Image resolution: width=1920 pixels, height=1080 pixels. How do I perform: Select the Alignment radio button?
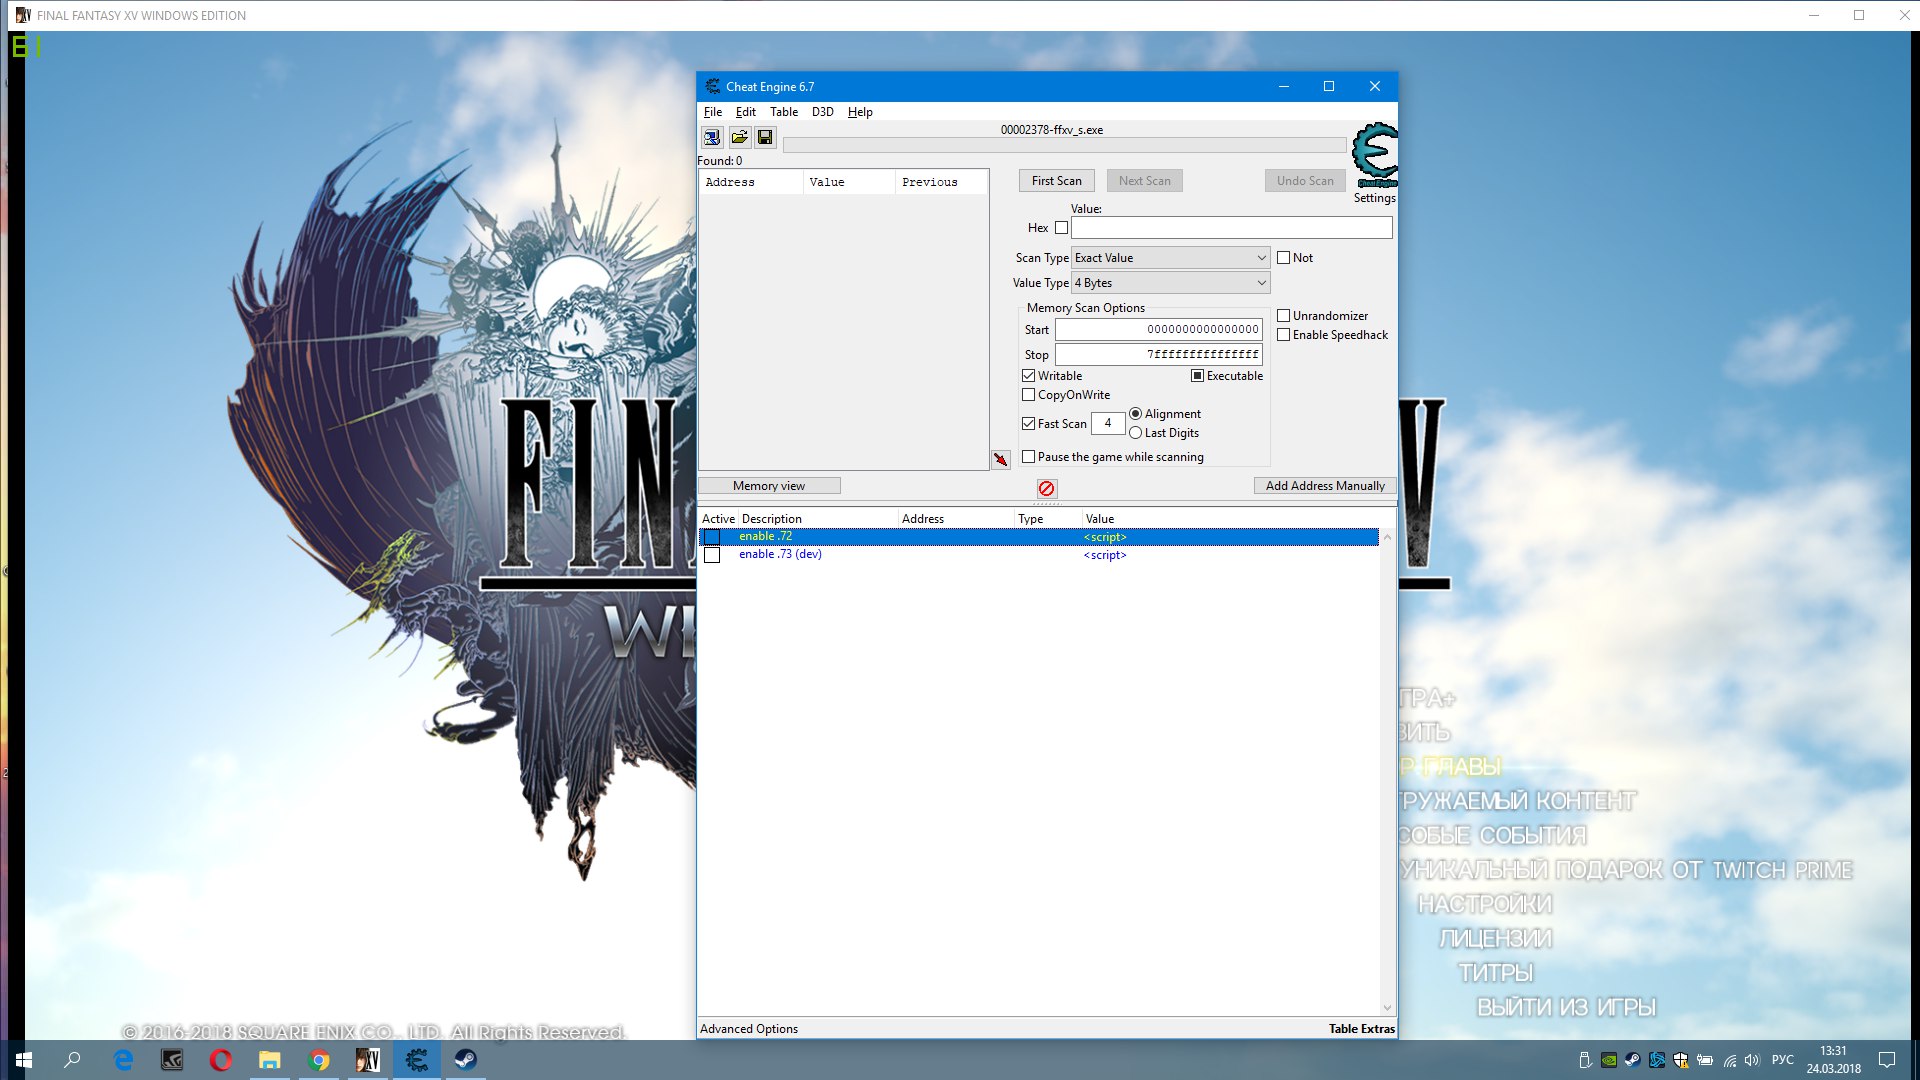point(1135,414)
